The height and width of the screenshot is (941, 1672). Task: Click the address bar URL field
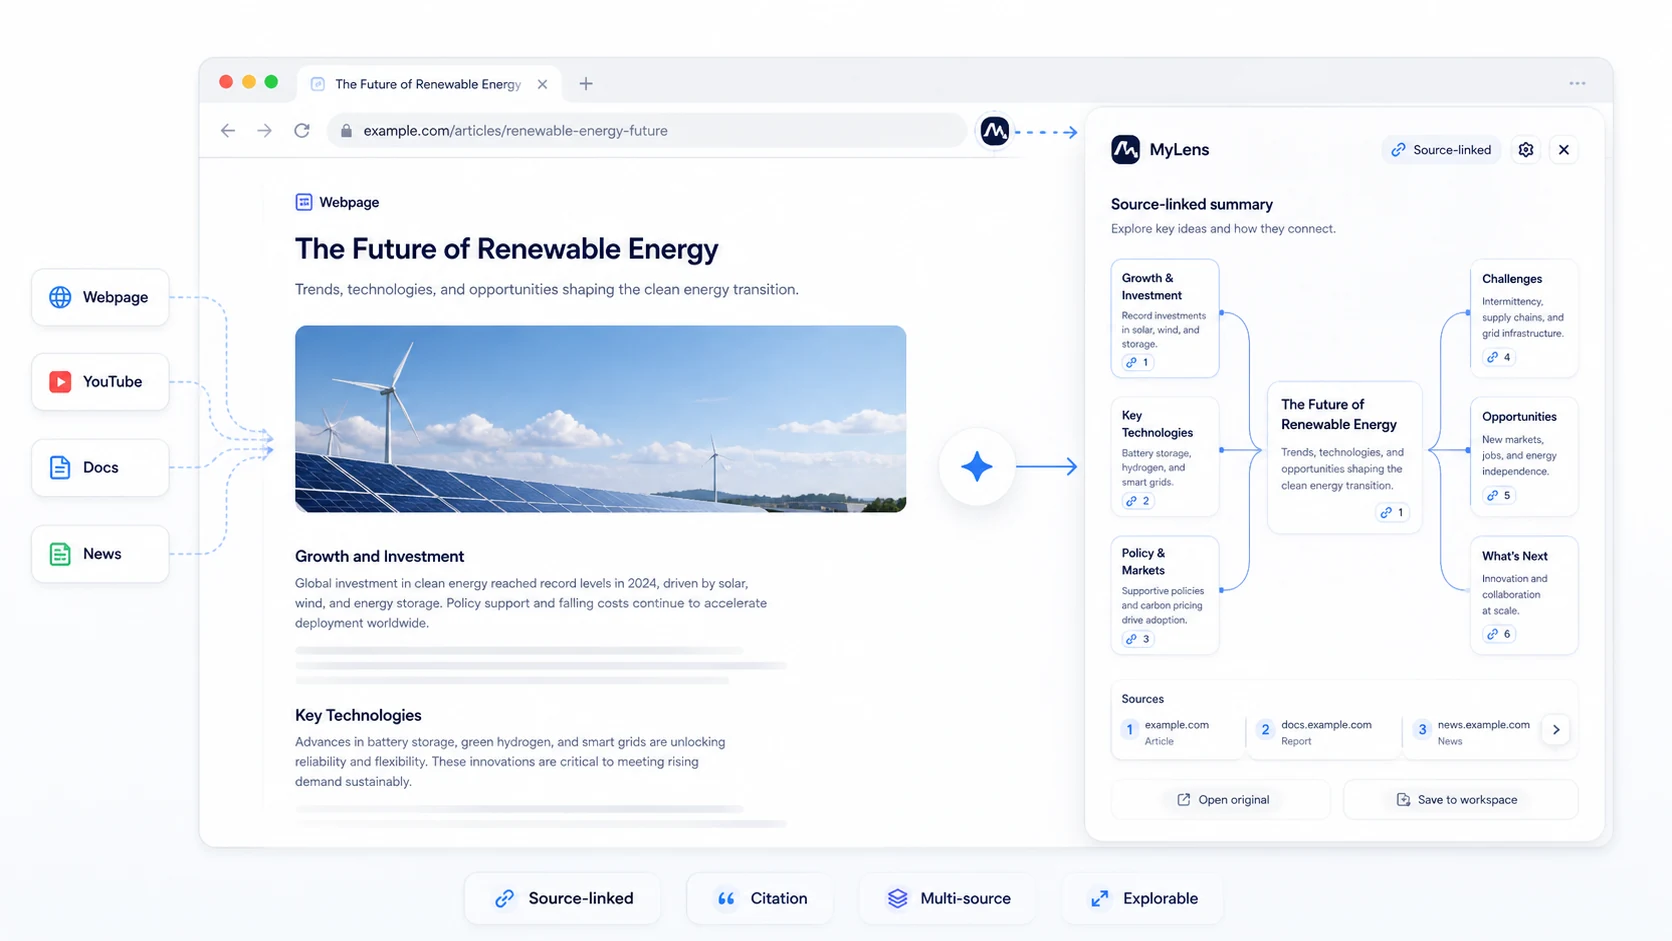(647, 131)
